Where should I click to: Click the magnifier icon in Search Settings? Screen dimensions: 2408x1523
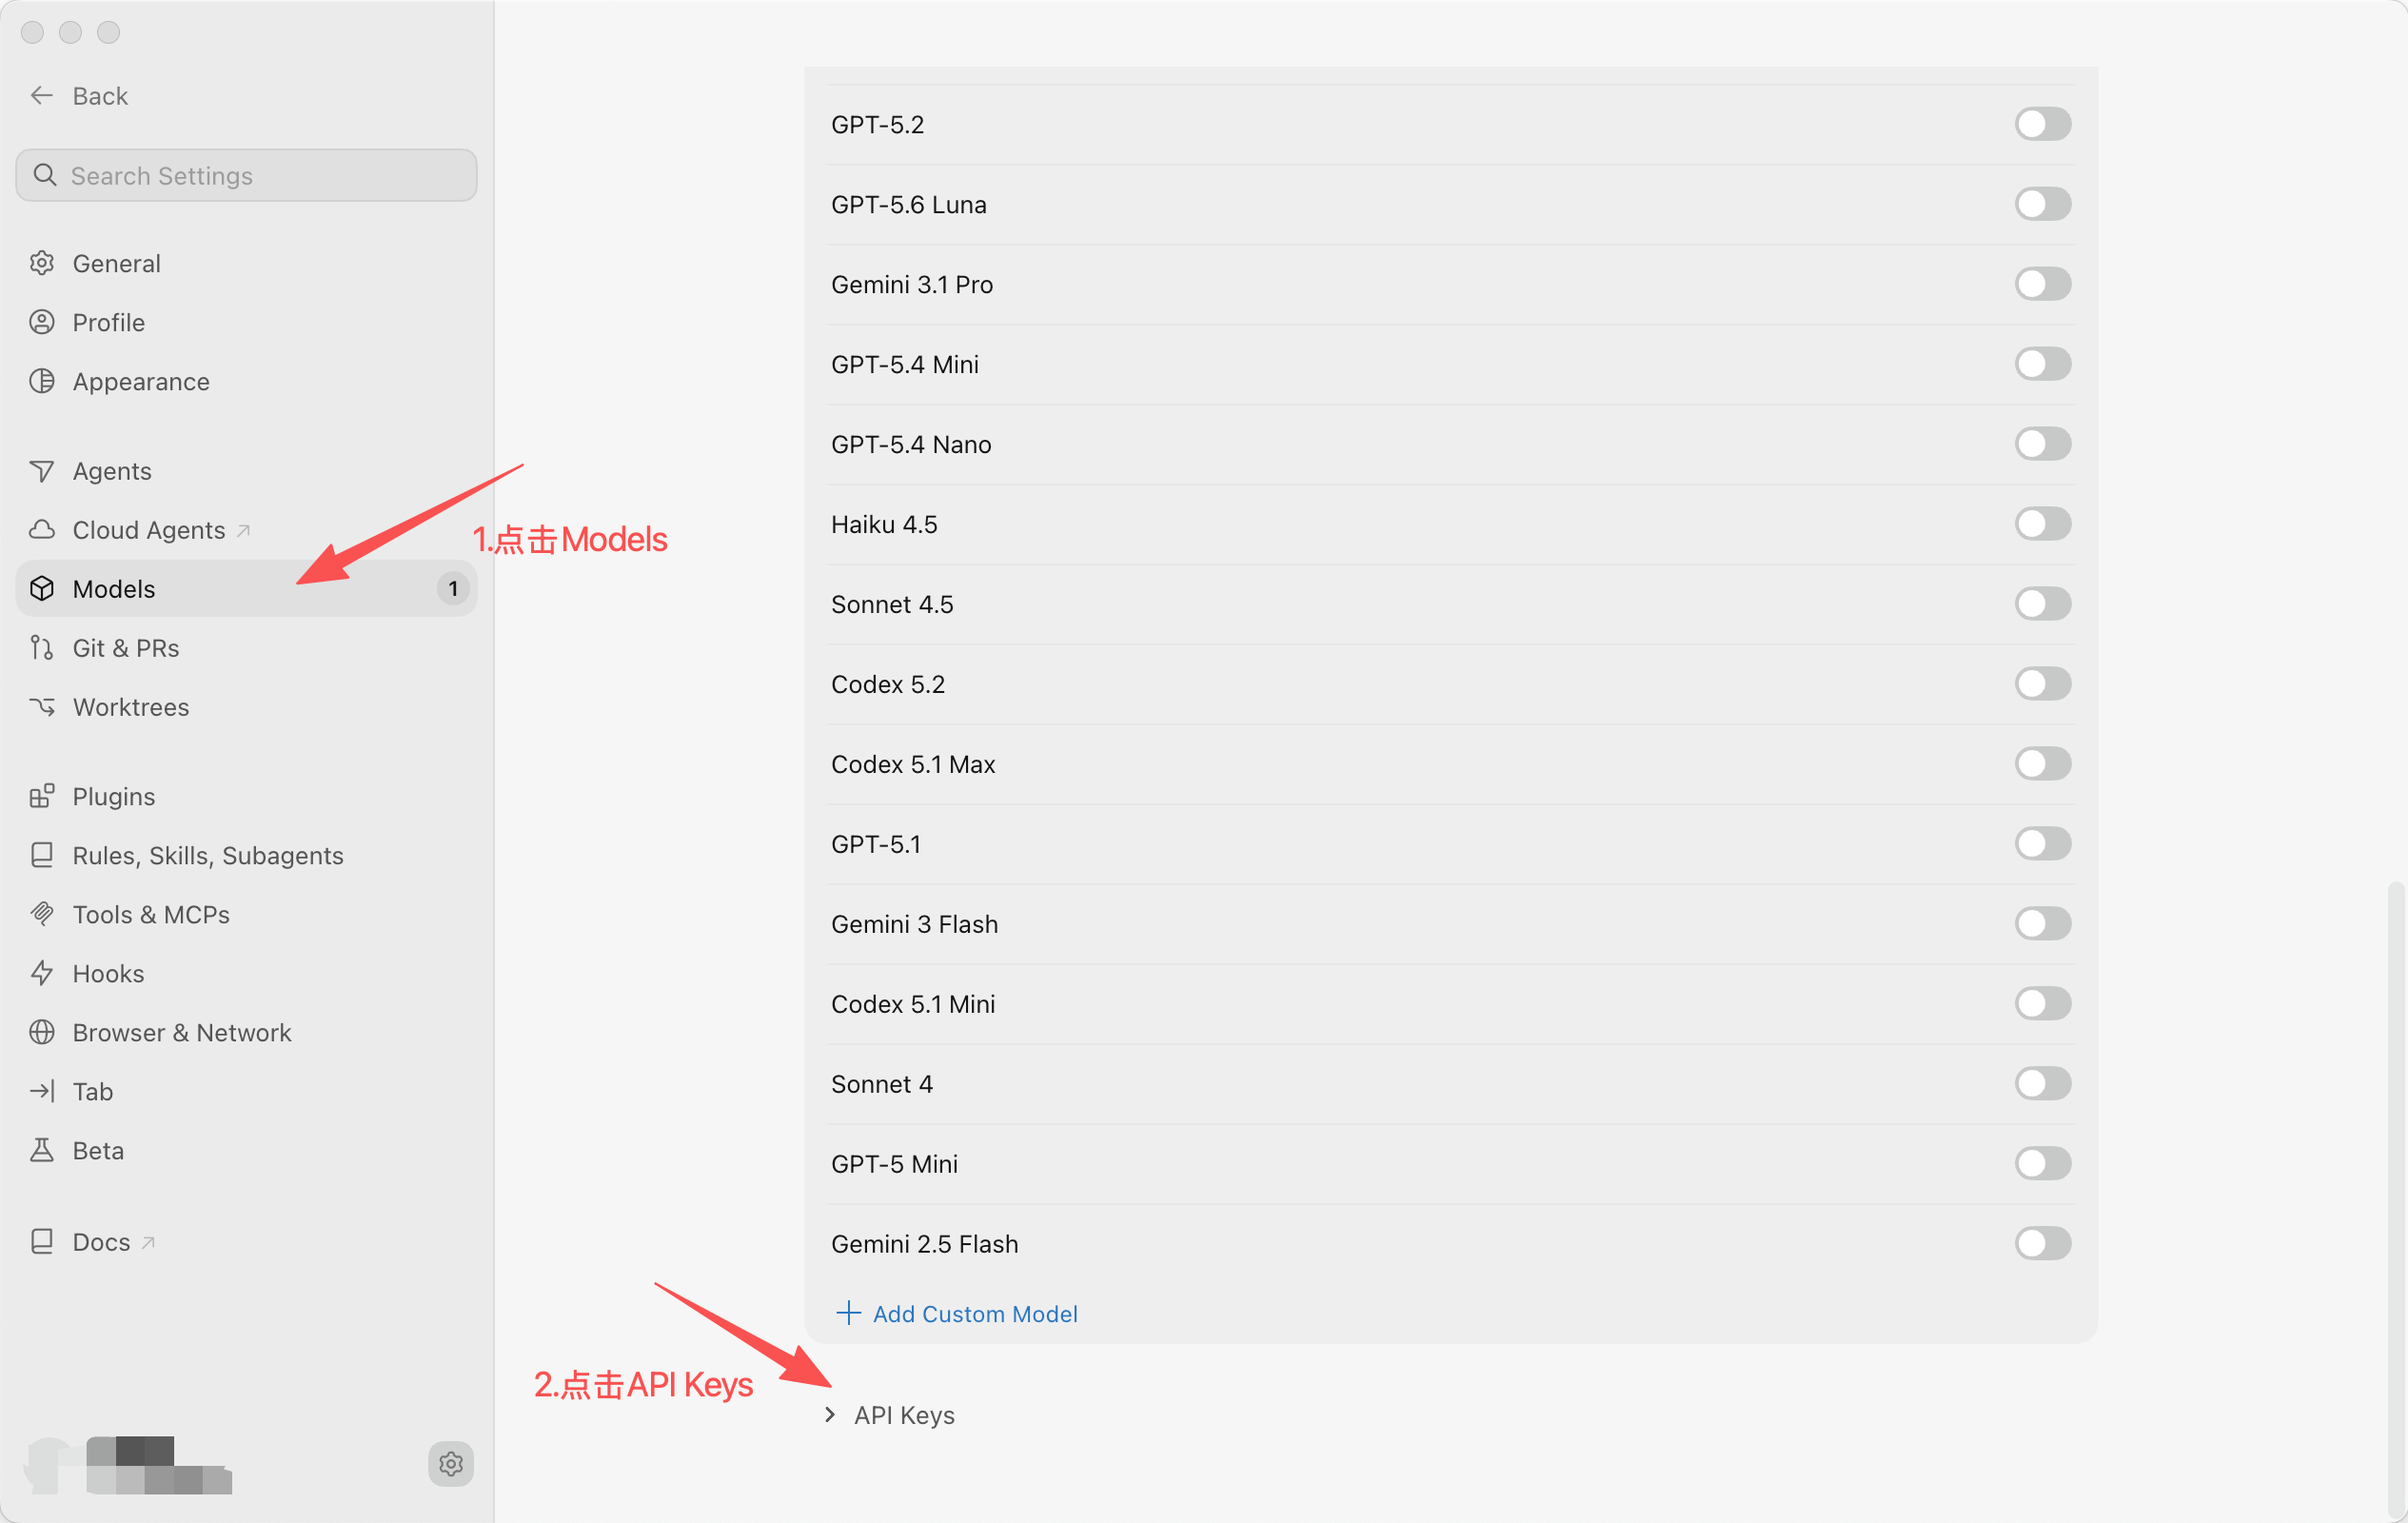pyautogui.click(x=45, y=175)
